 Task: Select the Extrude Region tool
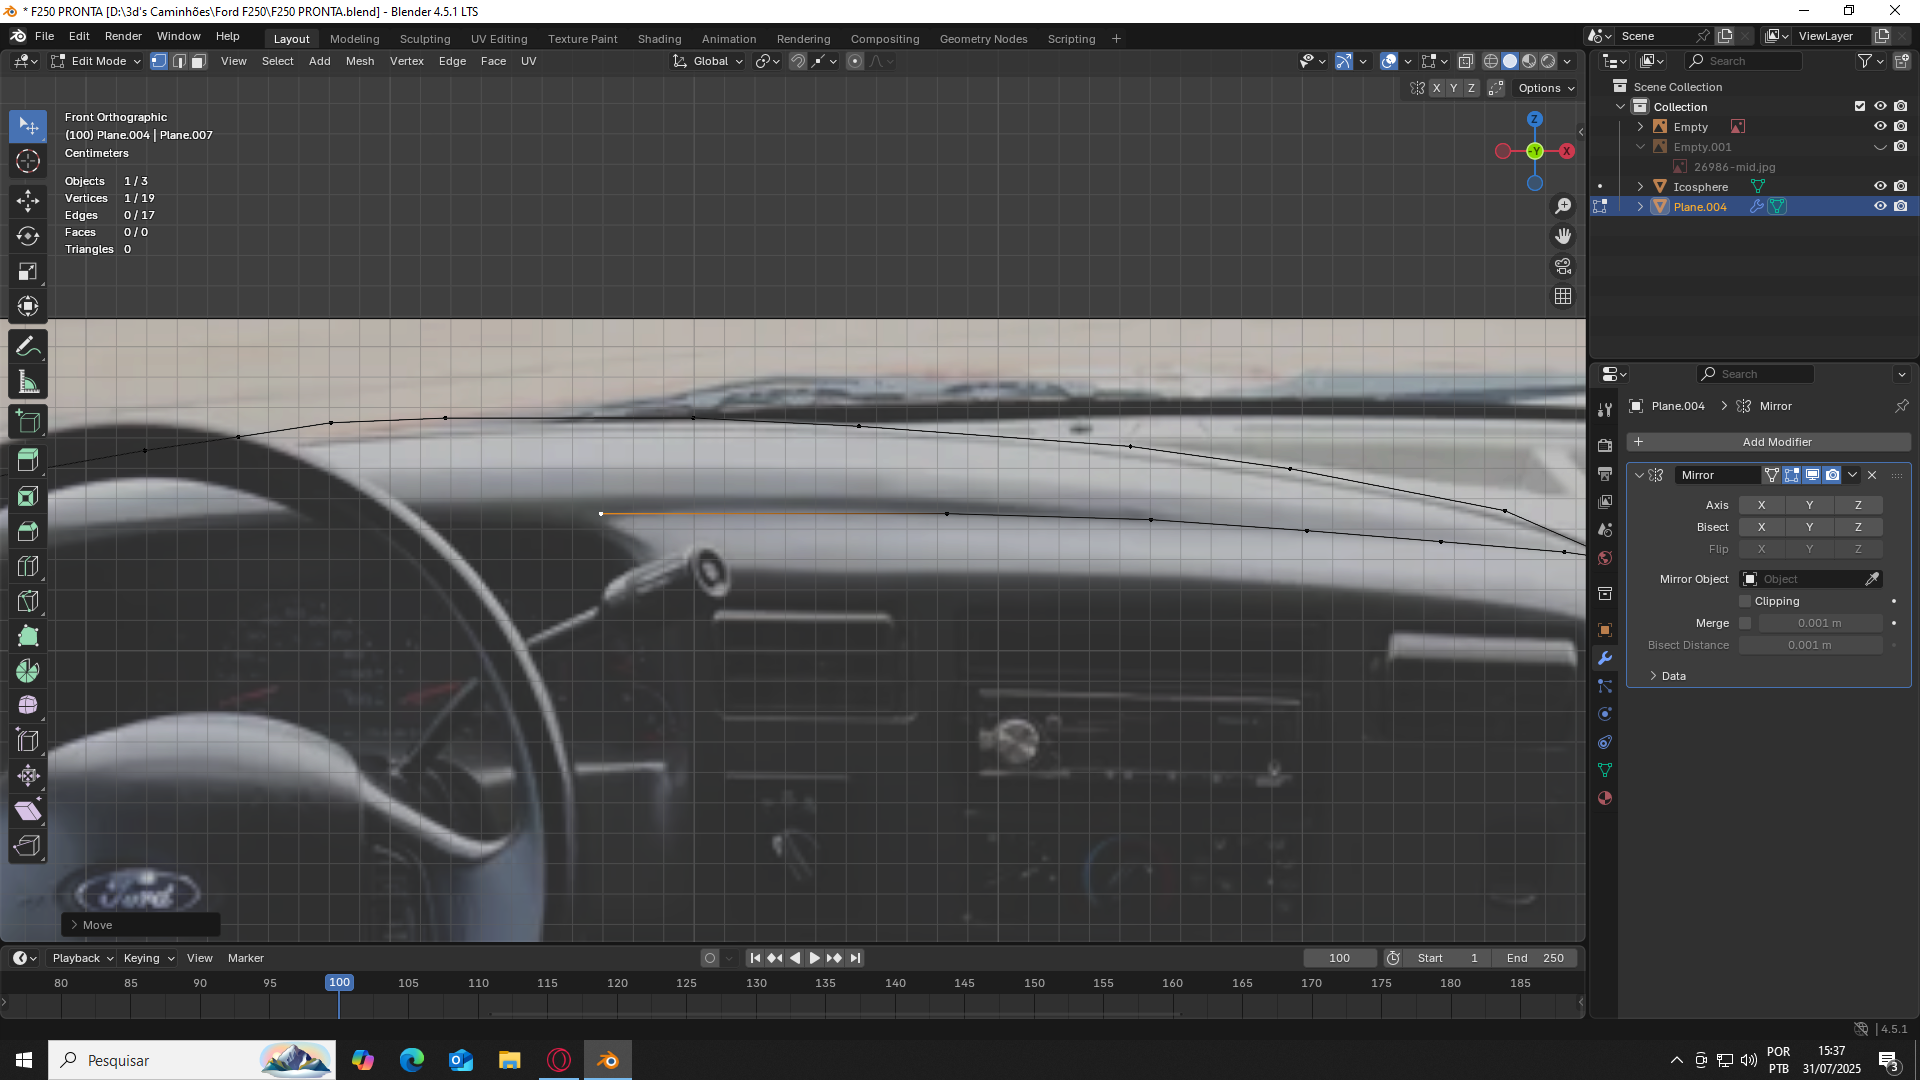pyautogui.click(x=28, y=461)
